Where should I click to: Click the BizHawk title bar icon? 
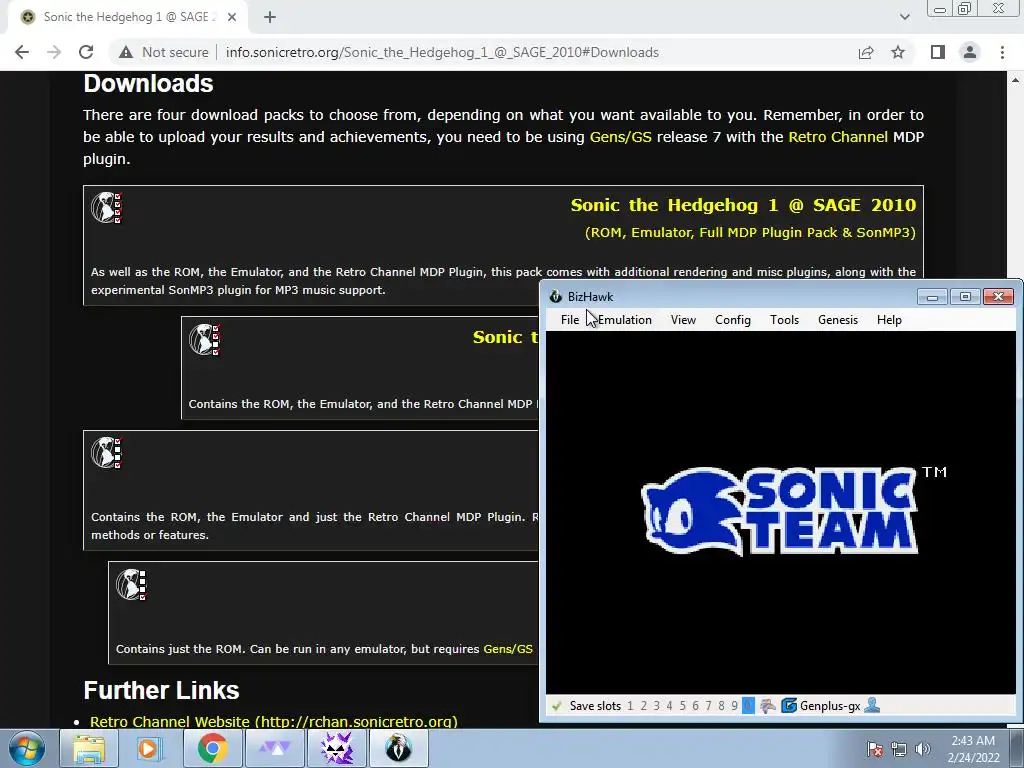[x=556, y=296]
